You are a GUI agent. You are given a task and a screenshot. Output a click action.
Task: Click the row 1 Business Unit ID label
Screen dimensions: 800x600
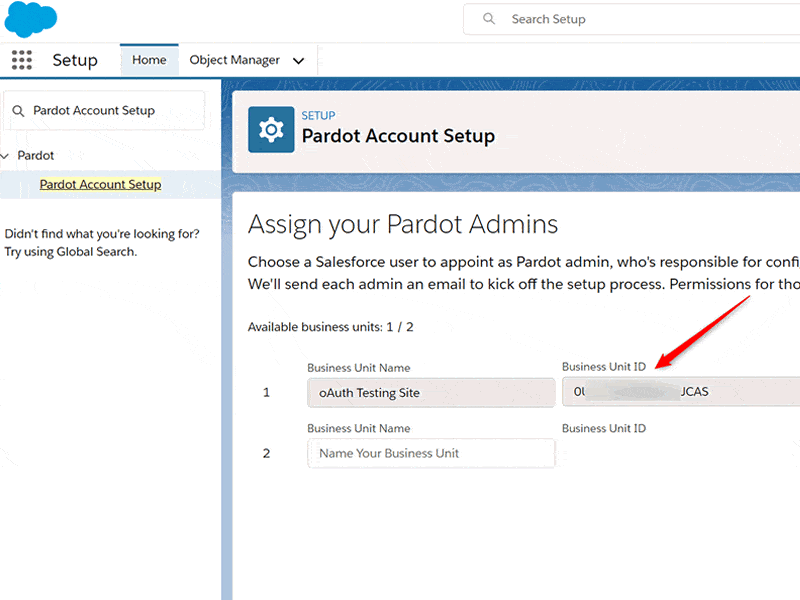[x=604, y=367]
